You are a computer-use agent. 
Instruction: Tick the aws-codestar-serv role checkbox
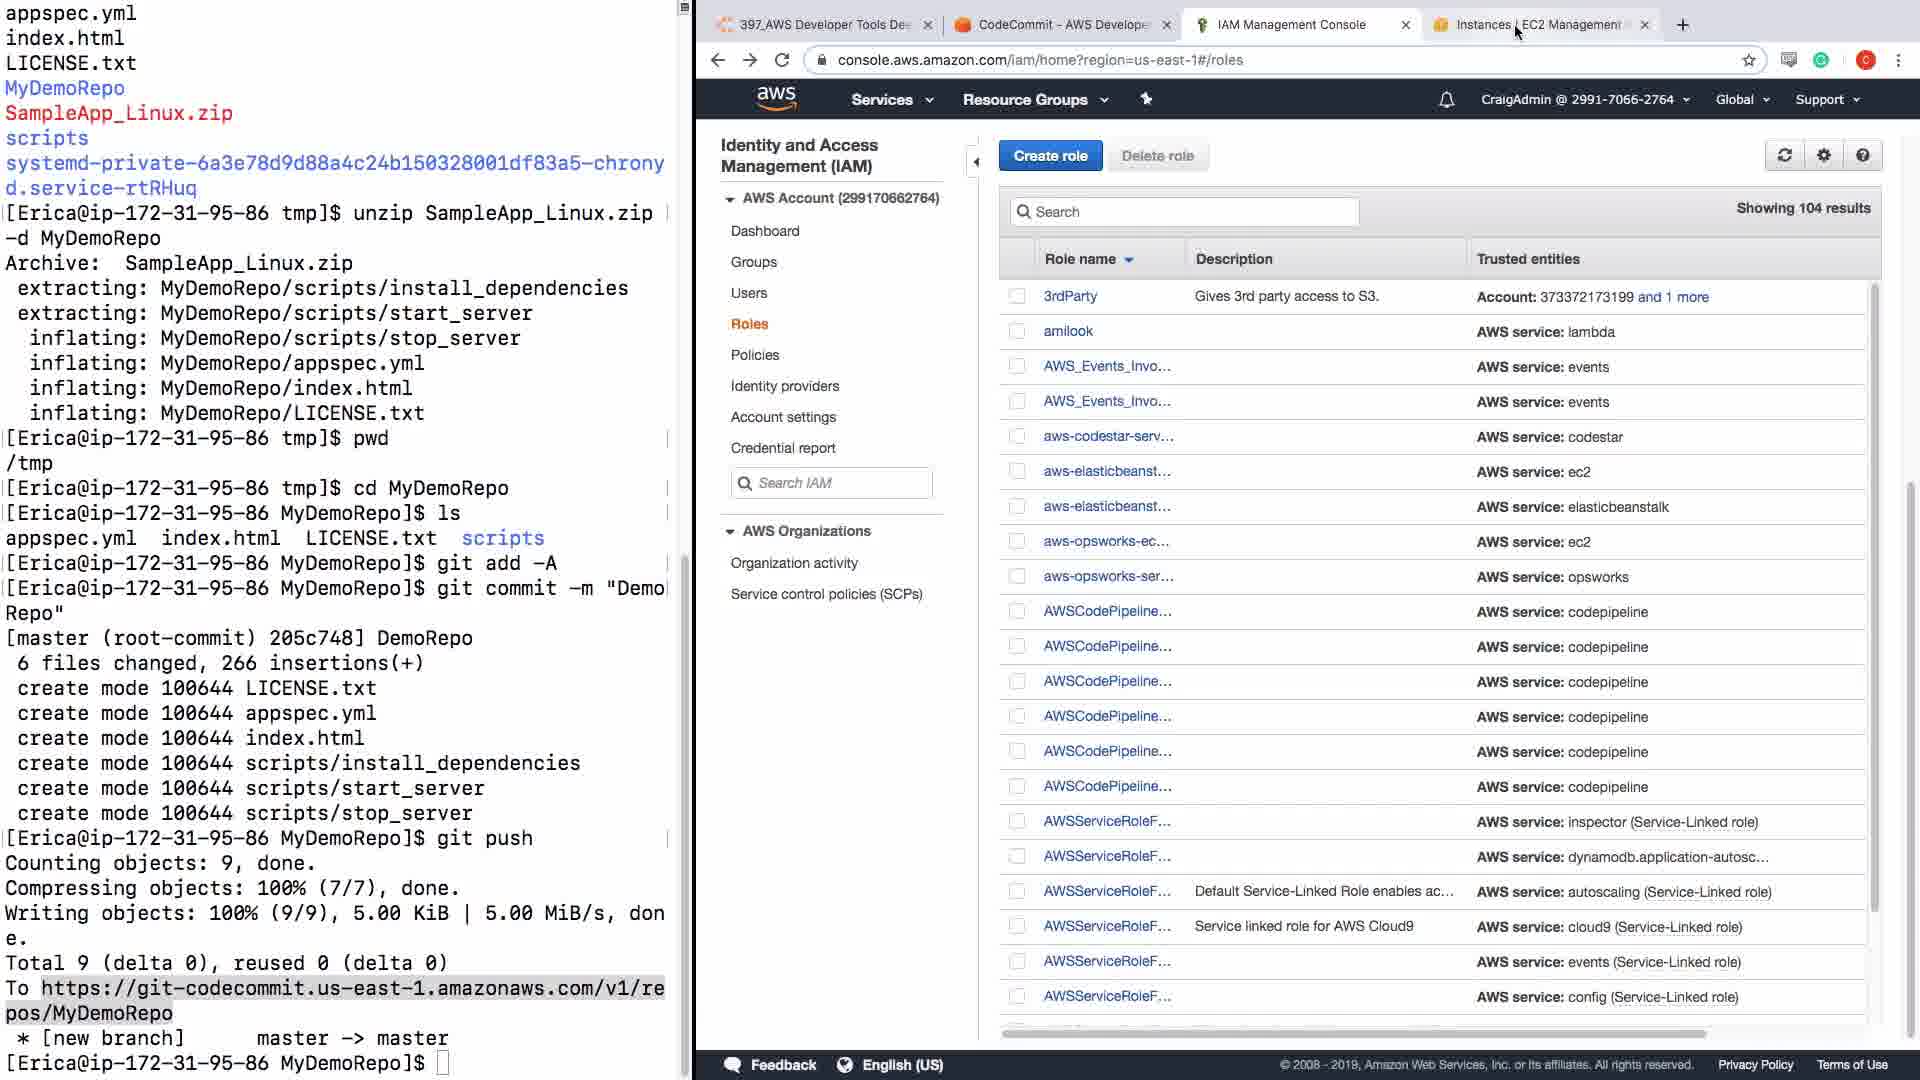(1017, 436)
